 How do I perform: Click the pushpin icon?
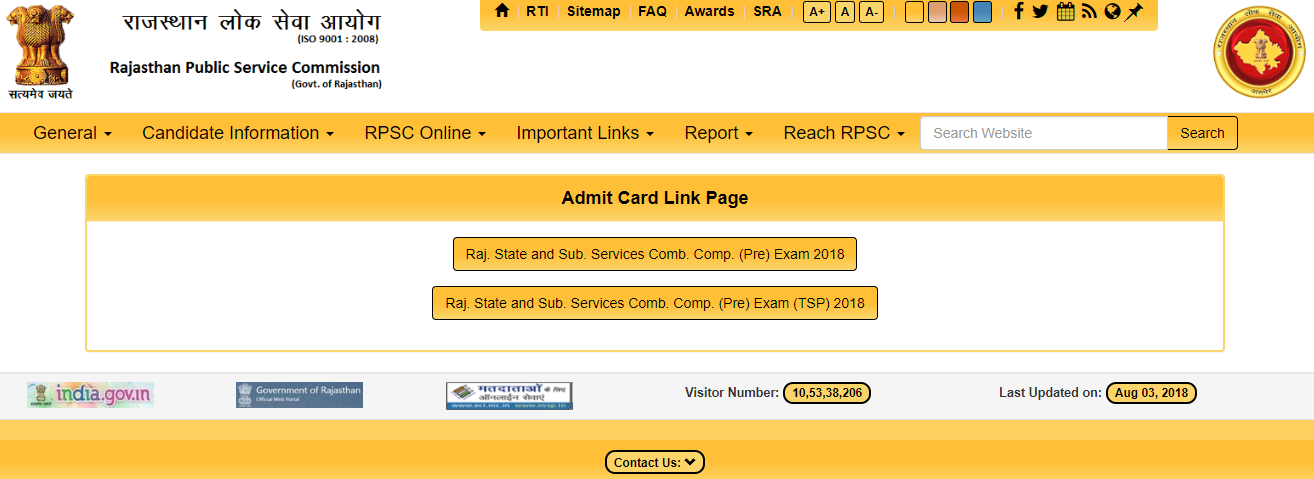pos(1134,12)
